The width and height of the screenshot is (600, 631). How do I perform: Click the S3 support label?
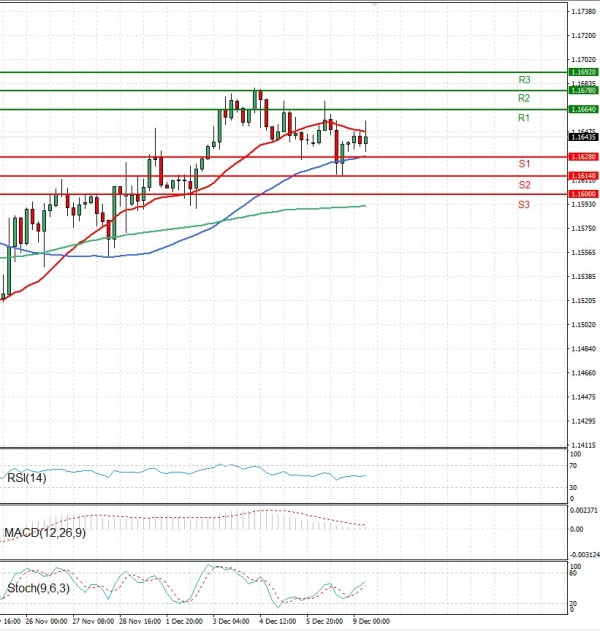pyautogui.click(x=524, y=204)
